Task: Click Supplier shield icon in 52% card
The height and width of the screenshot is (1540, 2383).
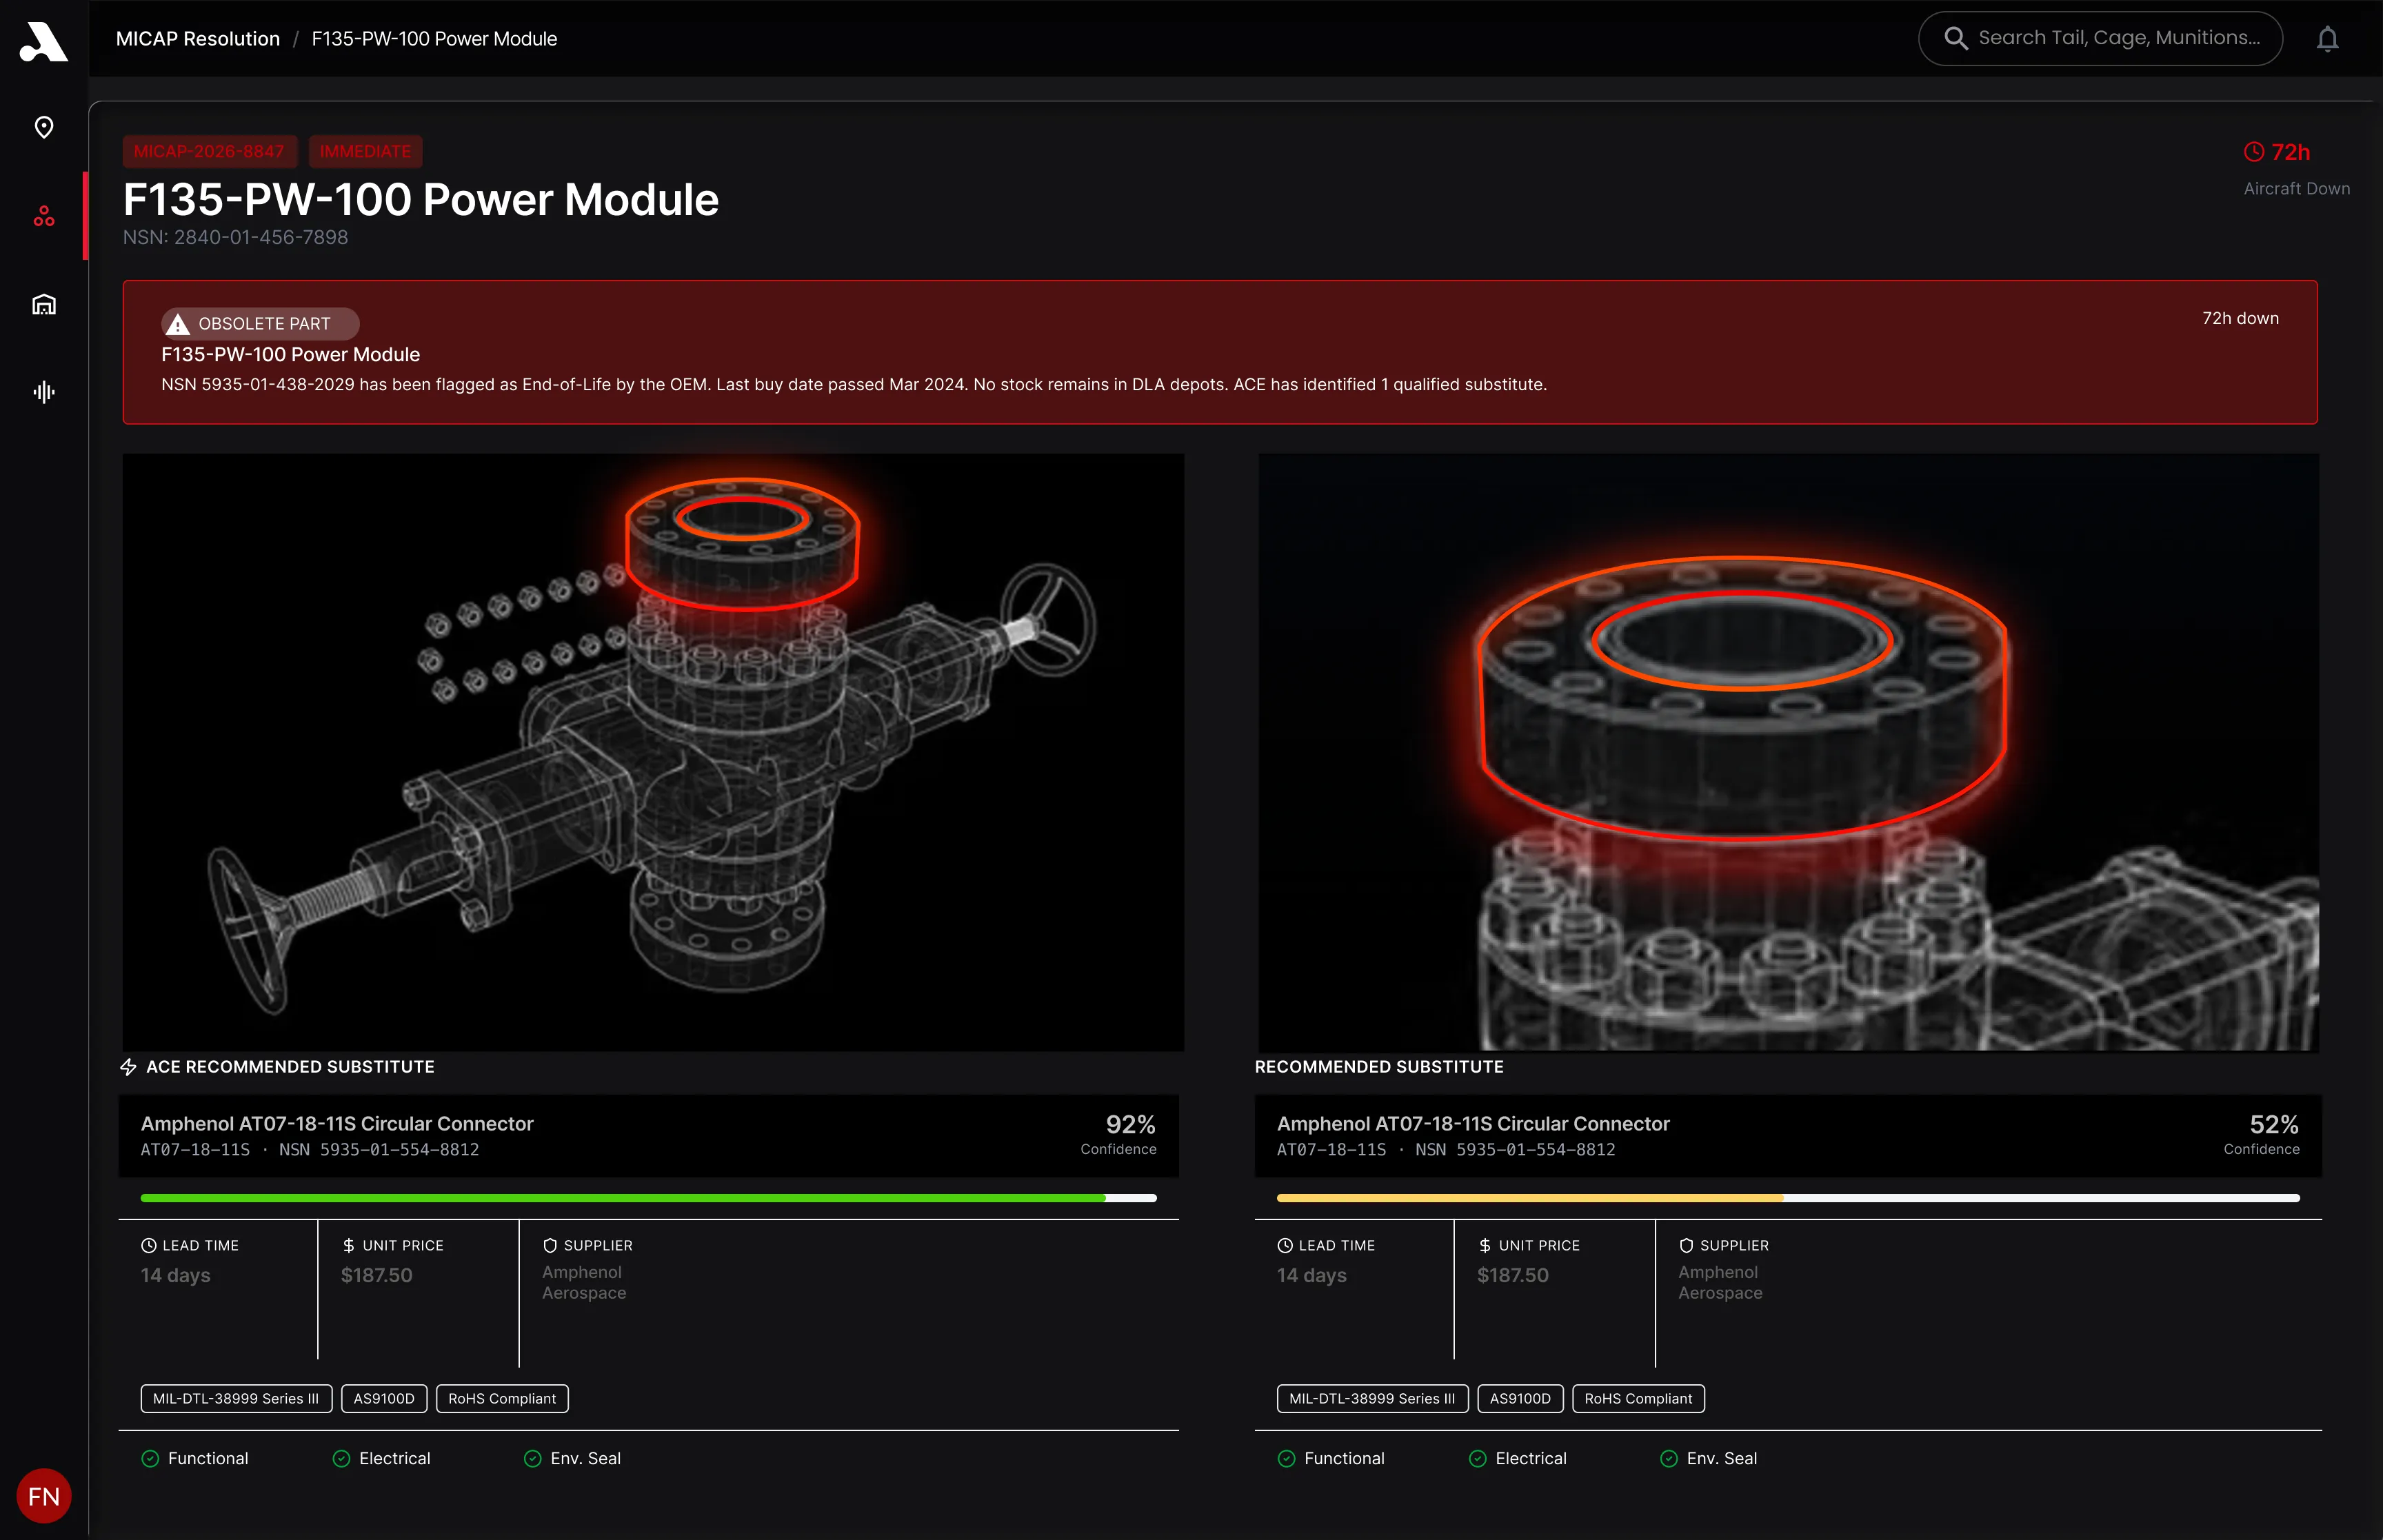Action: pyautogui.click(x=1686, y=1246)
